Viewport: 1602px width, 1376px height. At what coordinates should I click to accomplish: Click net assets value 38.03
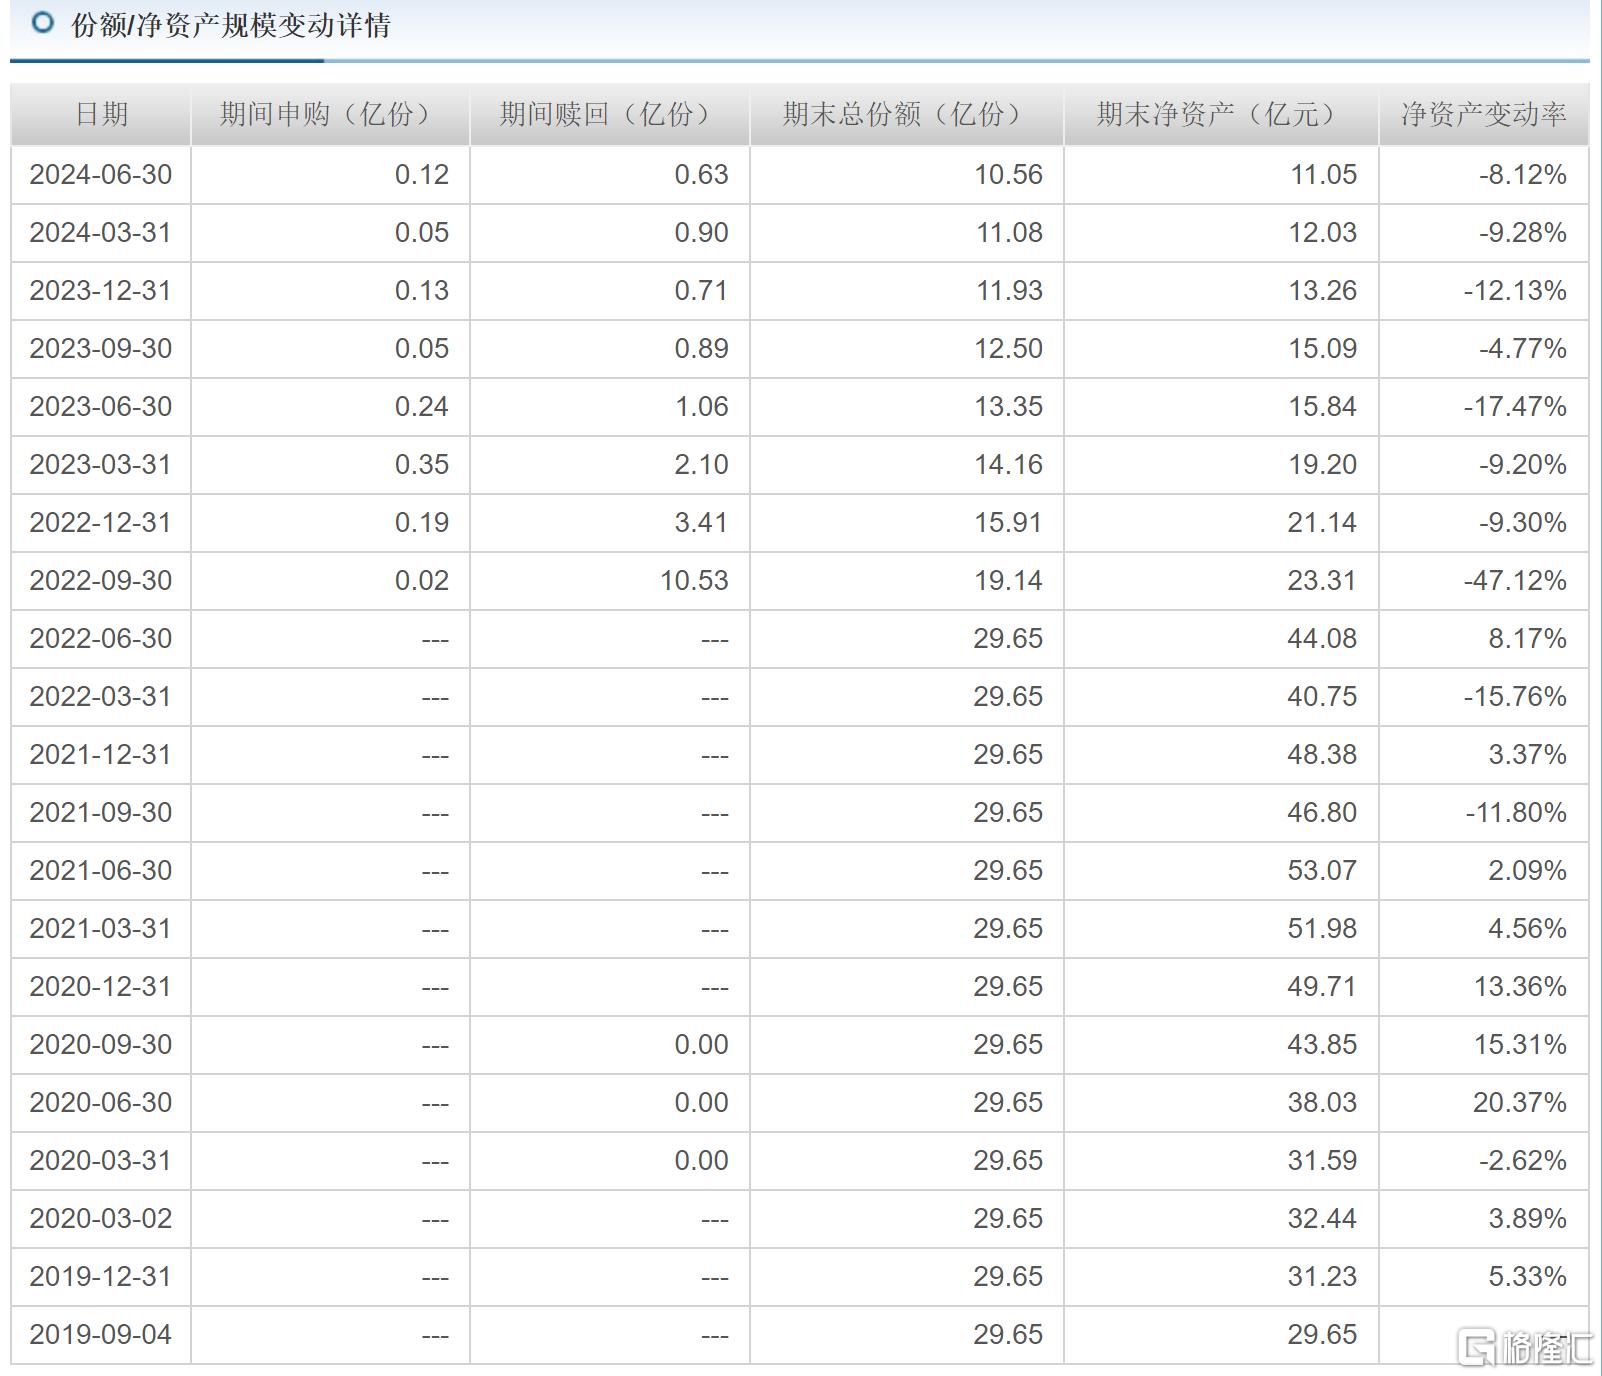pyautogui.click(x=1323, y=1103)
